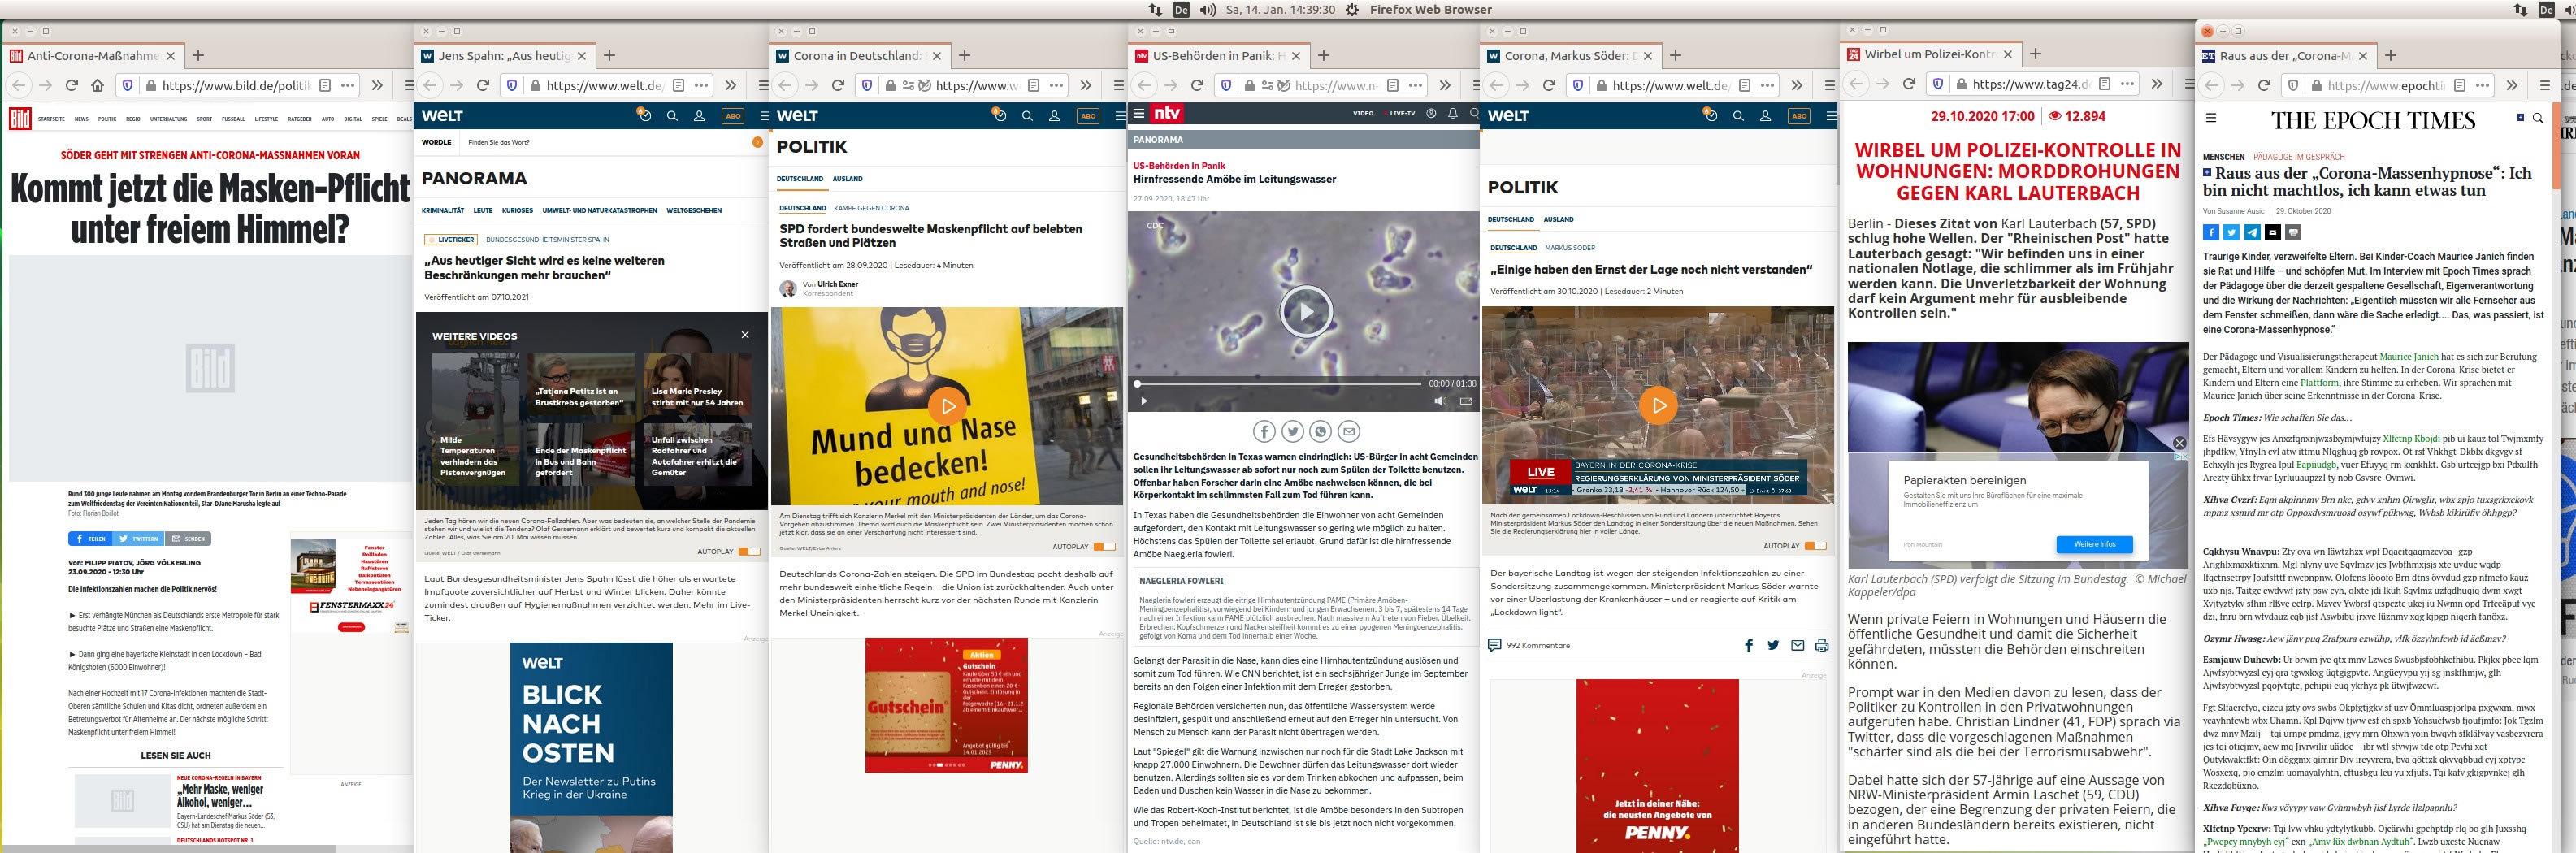Open SPORT in Bild navigation
The height and width of the screenshot is (853, 2576).
click(x=204, y=119)
